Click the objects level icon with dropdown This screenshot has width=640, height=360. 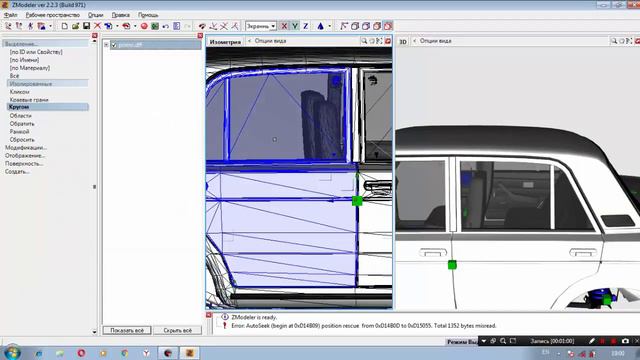(41, 26)
